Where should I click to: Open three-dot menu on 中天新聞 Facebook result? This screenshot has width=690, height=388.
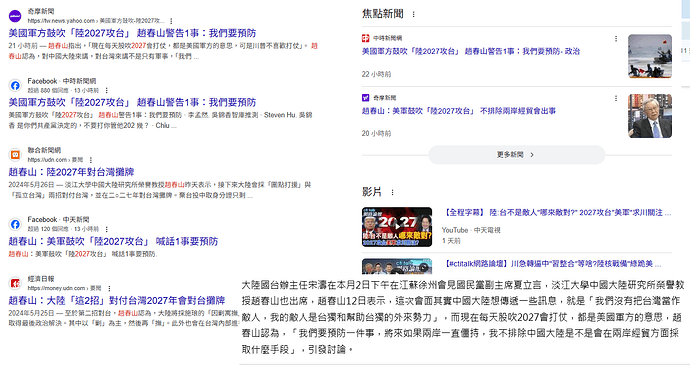(x=106, y=229)
